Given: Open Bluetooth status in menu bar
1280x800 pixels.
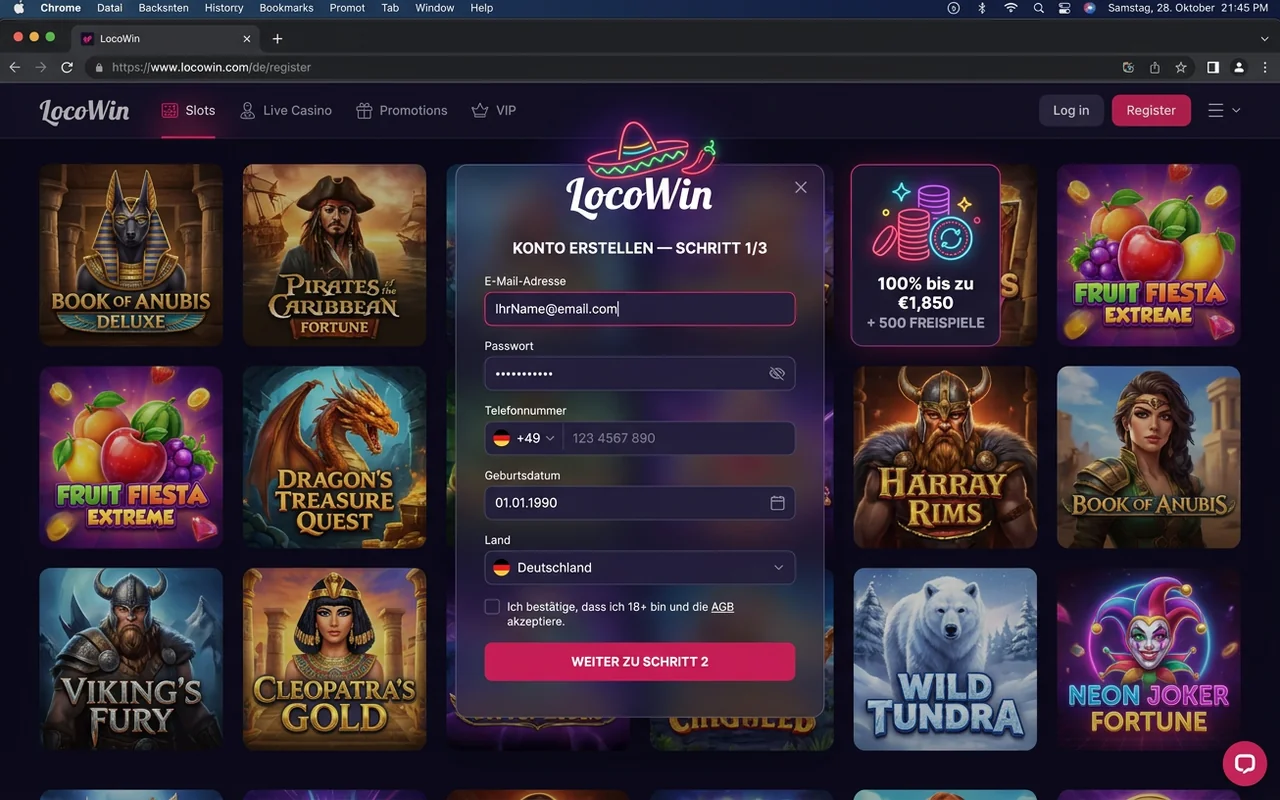Looking at the screenshot, I should point(982,8).
